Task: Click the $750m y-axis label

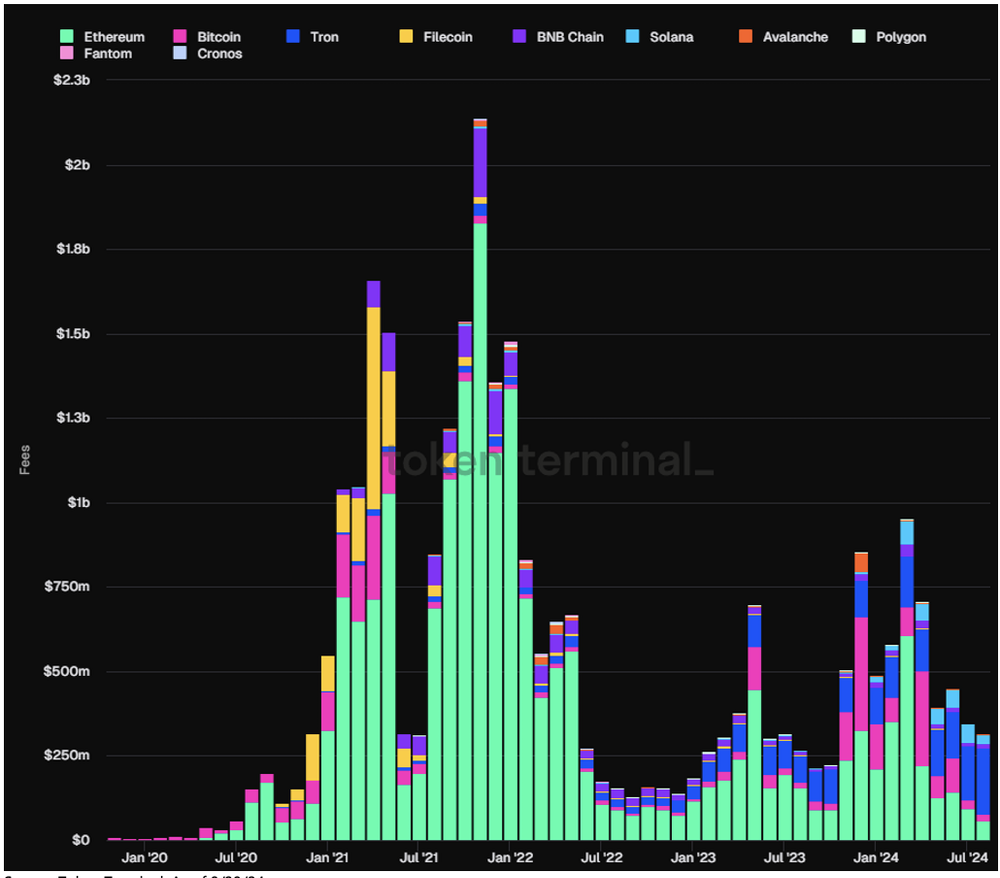Action: point(67,587)
